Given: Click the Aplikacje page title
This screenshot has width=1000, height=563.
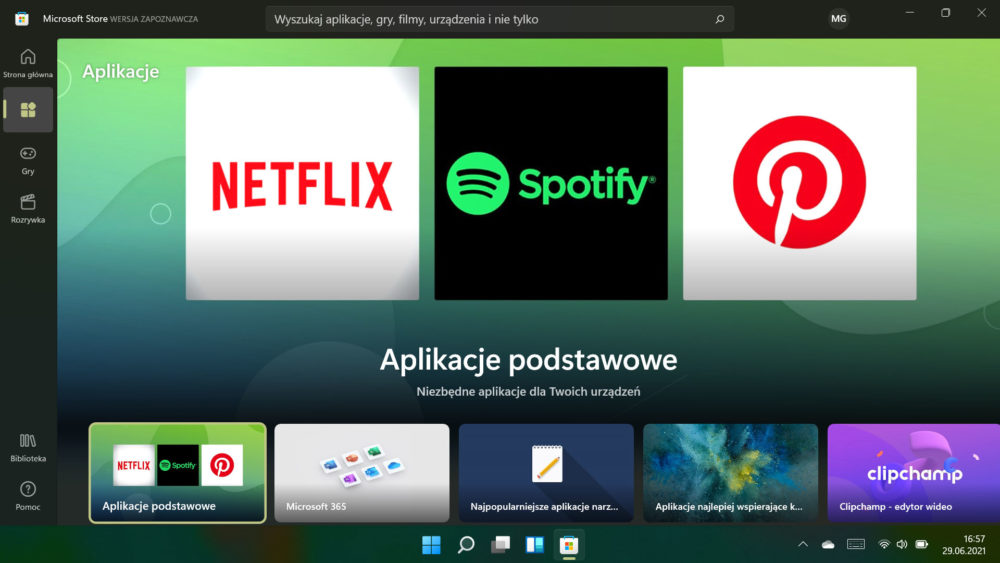Looking at the screenshot, I should pos(121,71).
